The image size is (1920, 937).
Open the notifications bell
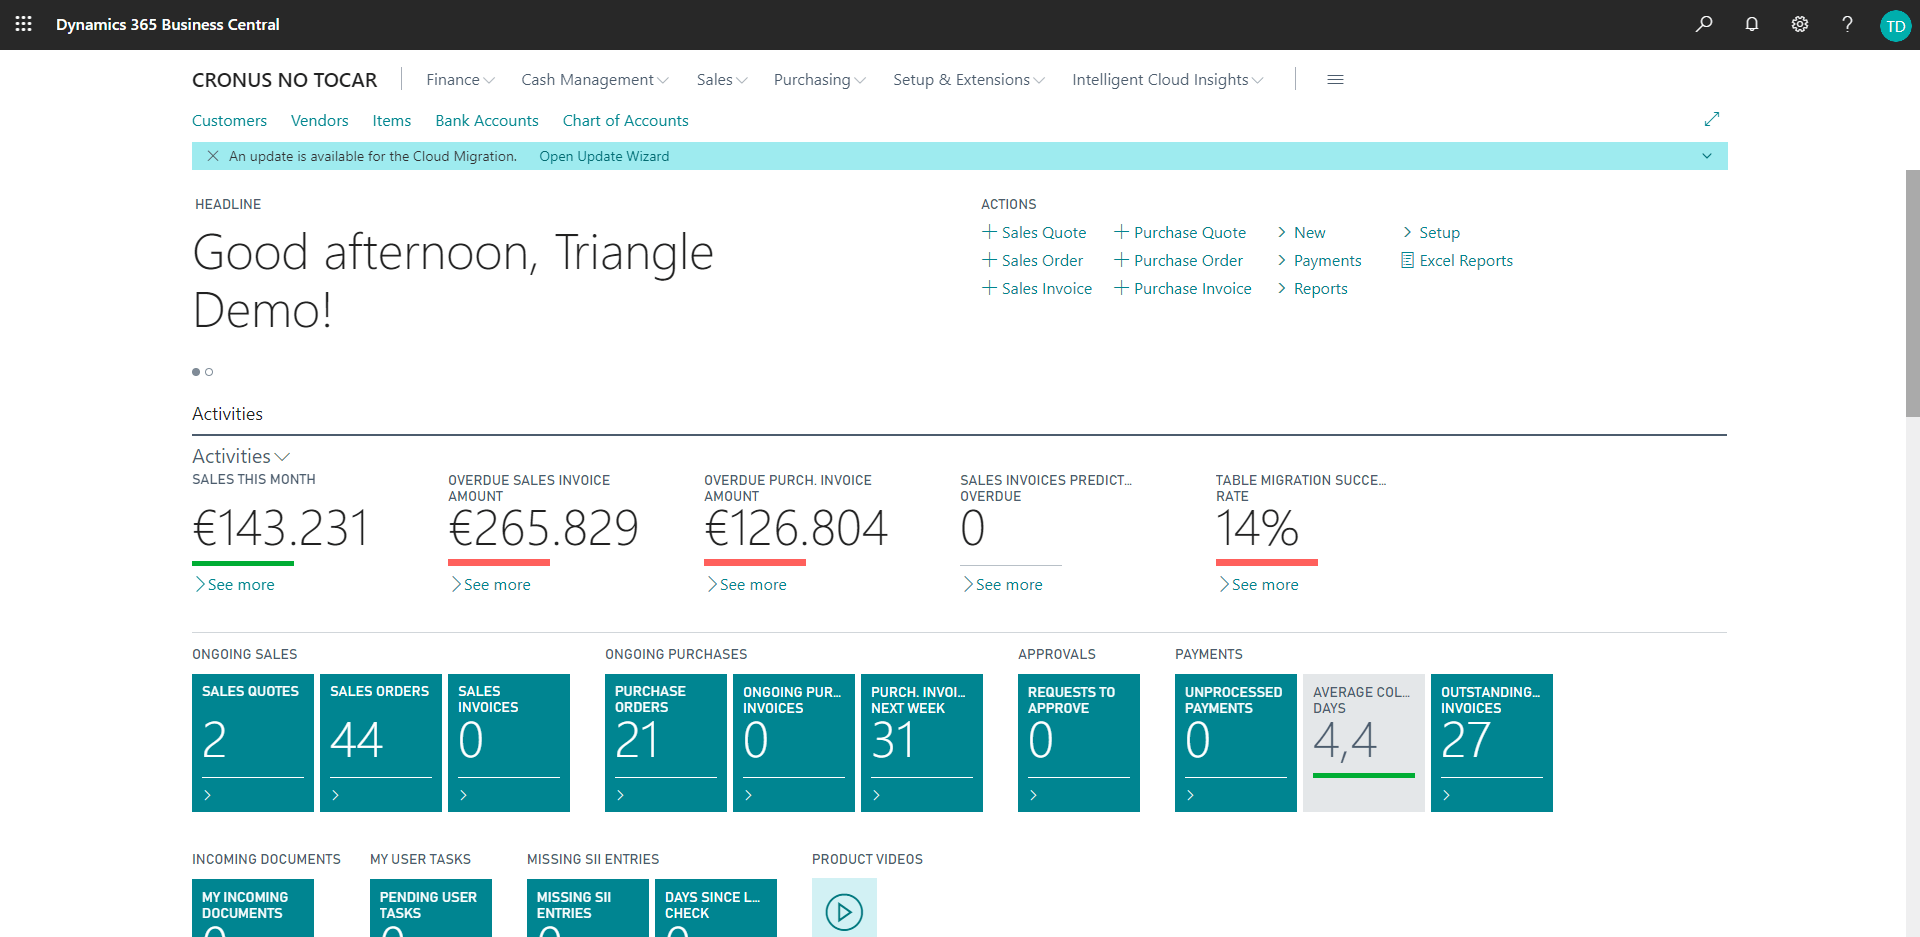point(1752,24)
